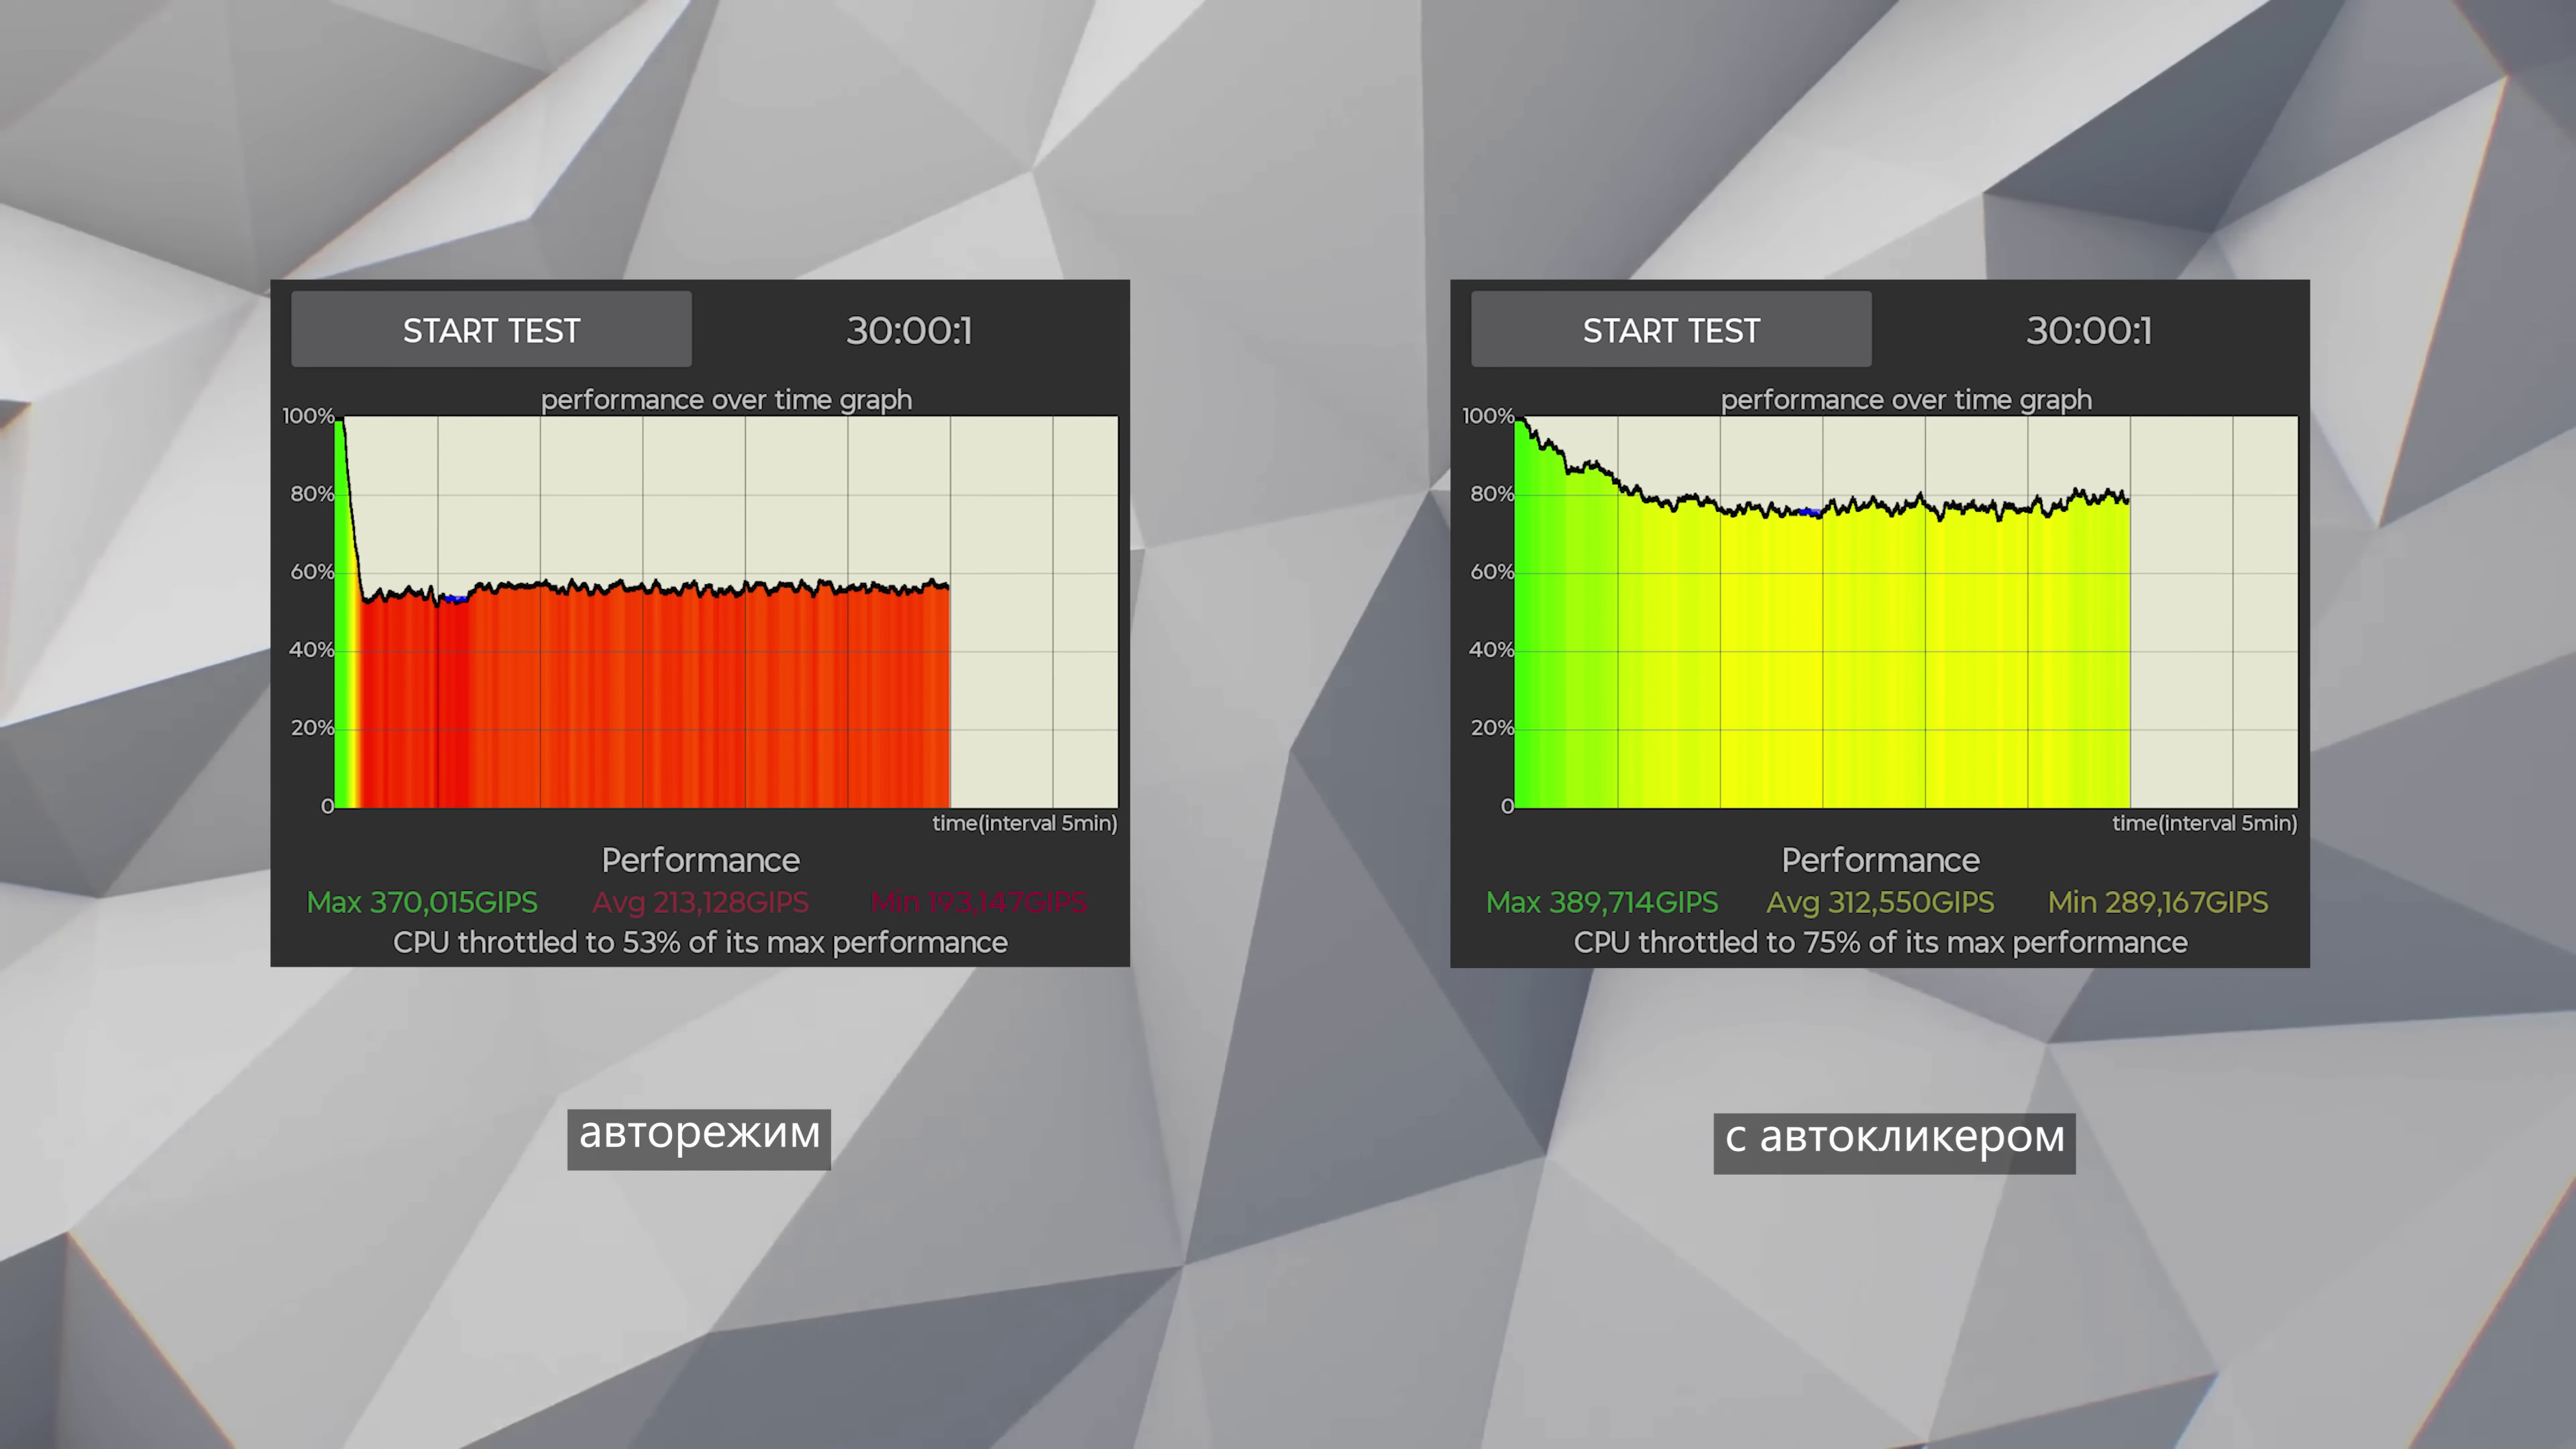This screenshot has width=2576, height=1449.
Task: Click START TEST in the с автокликером panel
Action: pos(1671,329)
